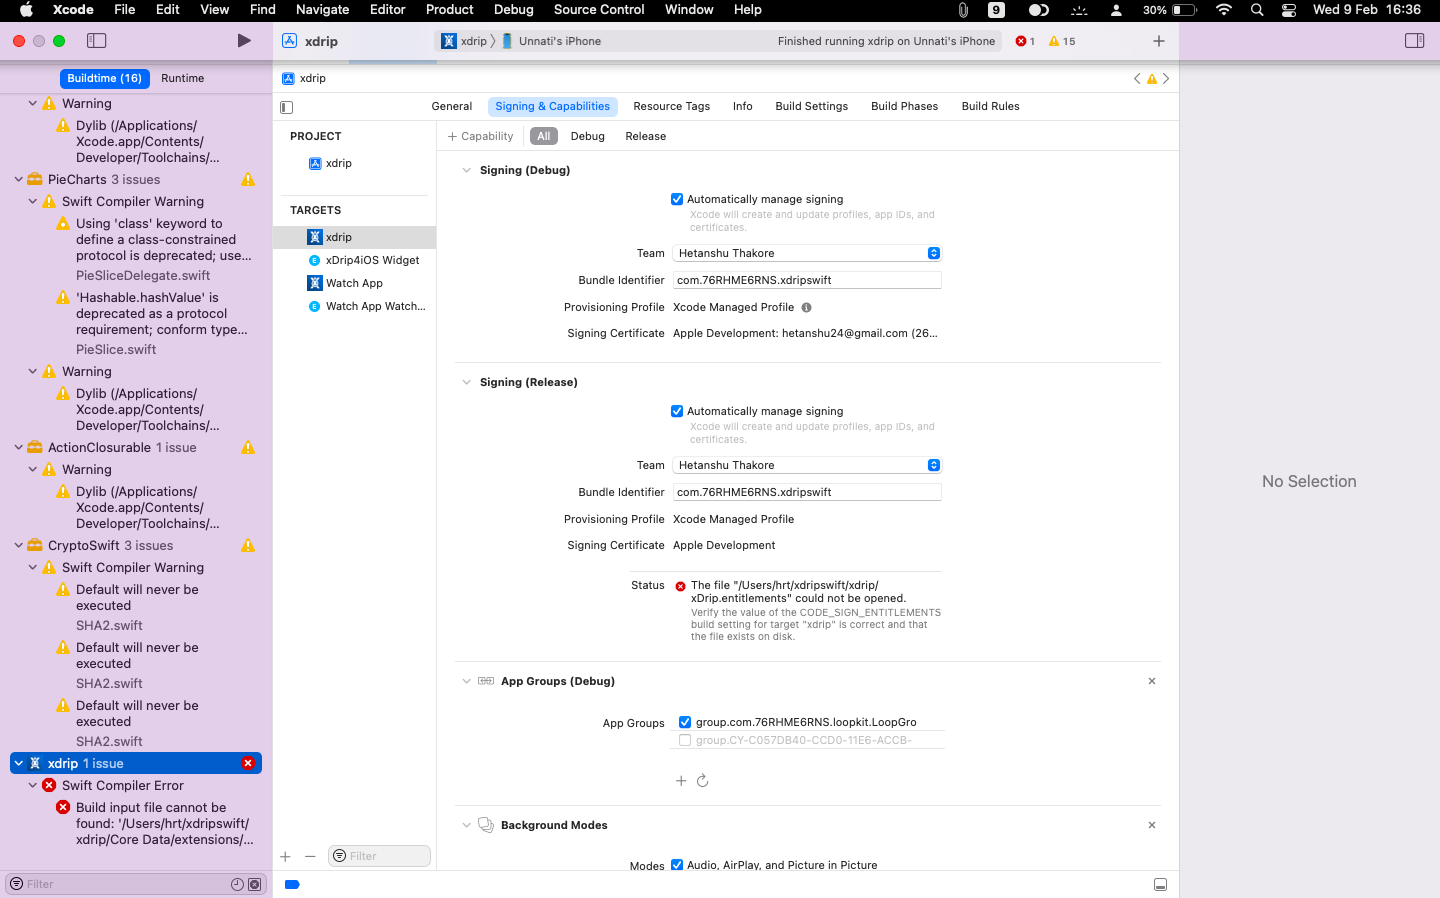Go to the next issue arrow
1440x898 pixels.
(x=1166, y=78)
